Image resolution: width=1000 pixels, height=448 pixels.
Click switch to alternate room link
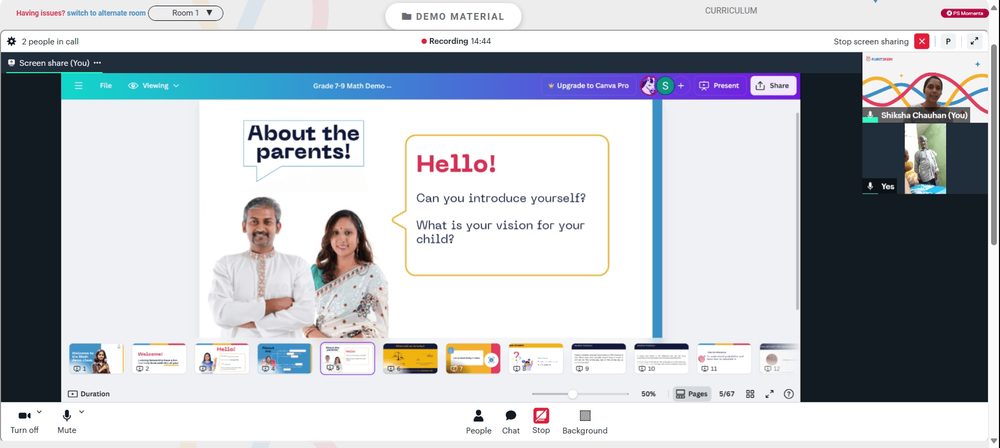pyautogui.click(x=107, y=13)
